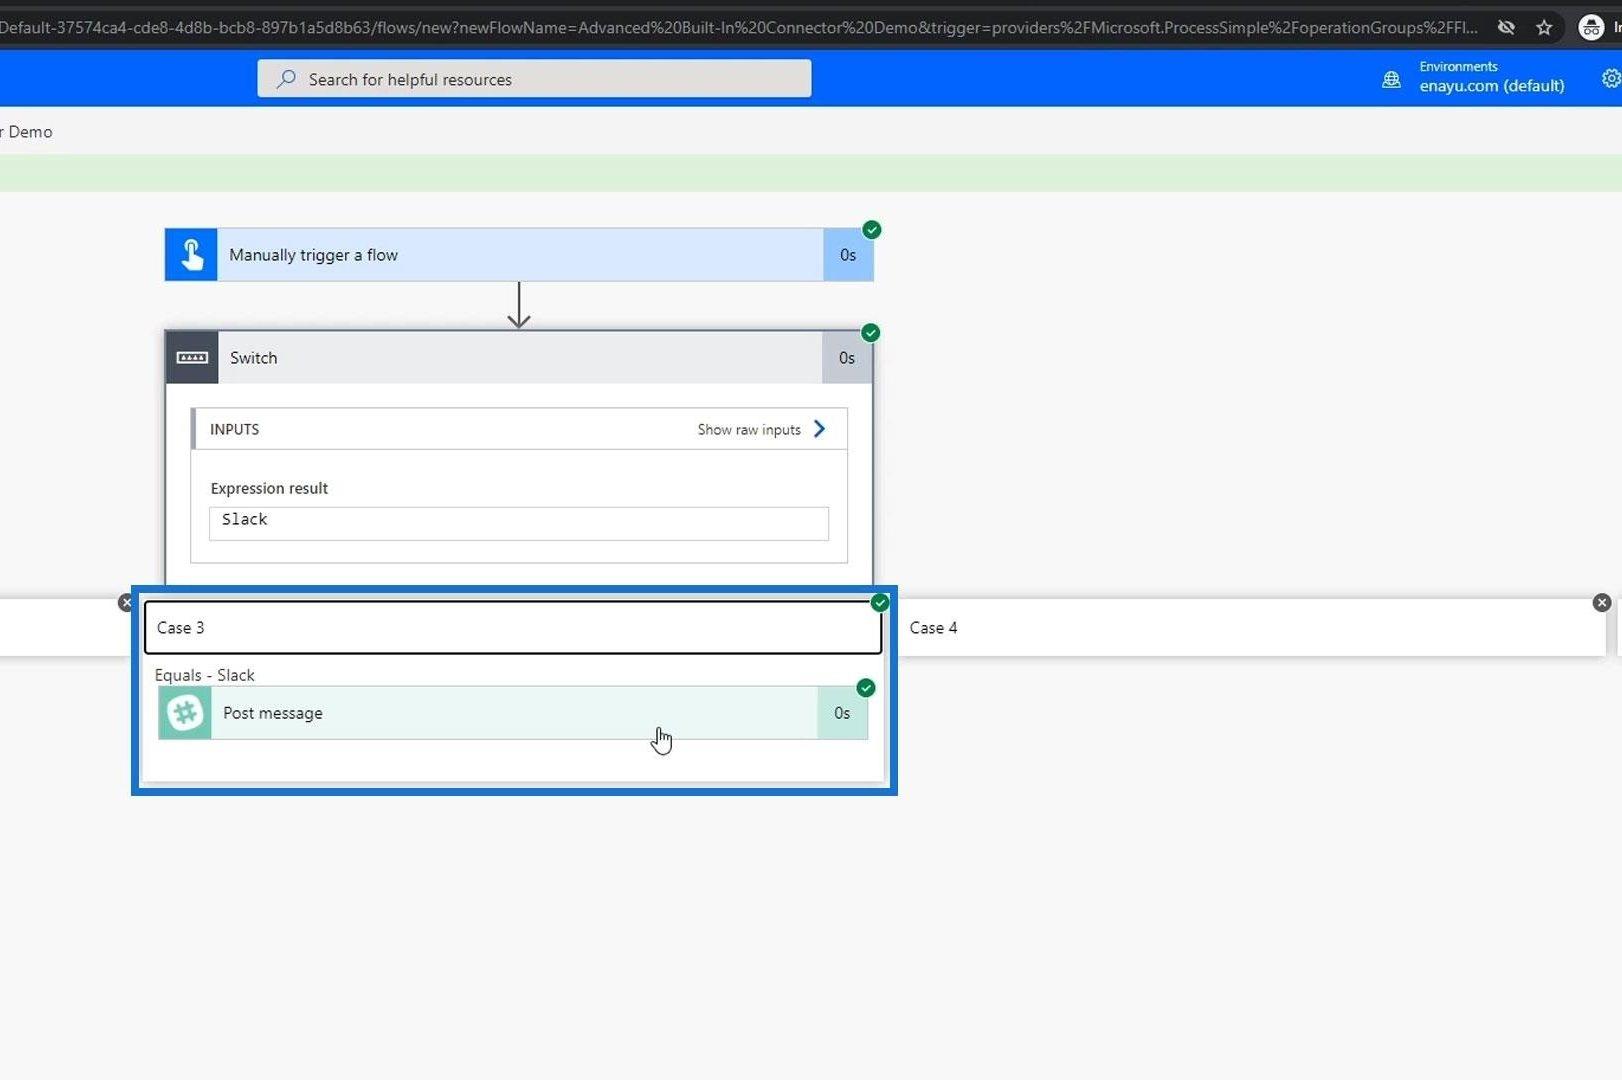Click the Equals - Slack label
The image size is (1622, 1080).
click(x=205, y=676)
